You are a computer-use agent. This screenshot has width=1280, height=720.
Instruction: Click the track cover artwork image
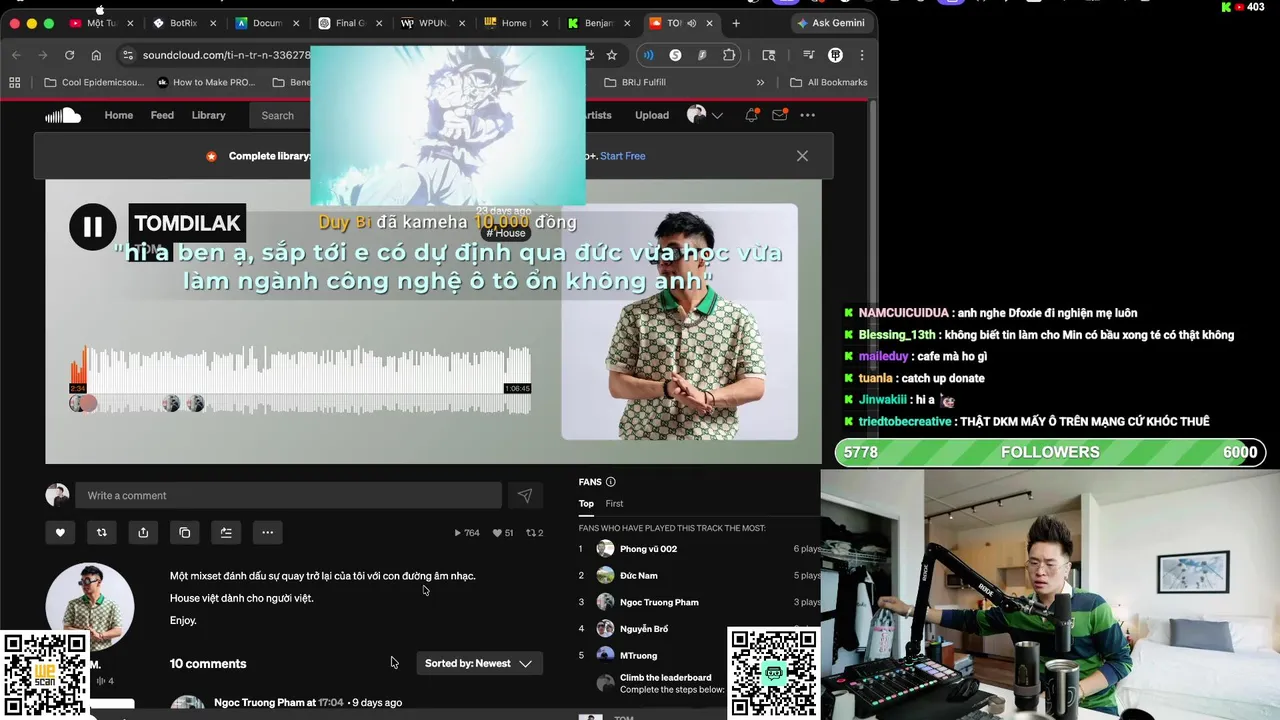click(x=679, y=322)
